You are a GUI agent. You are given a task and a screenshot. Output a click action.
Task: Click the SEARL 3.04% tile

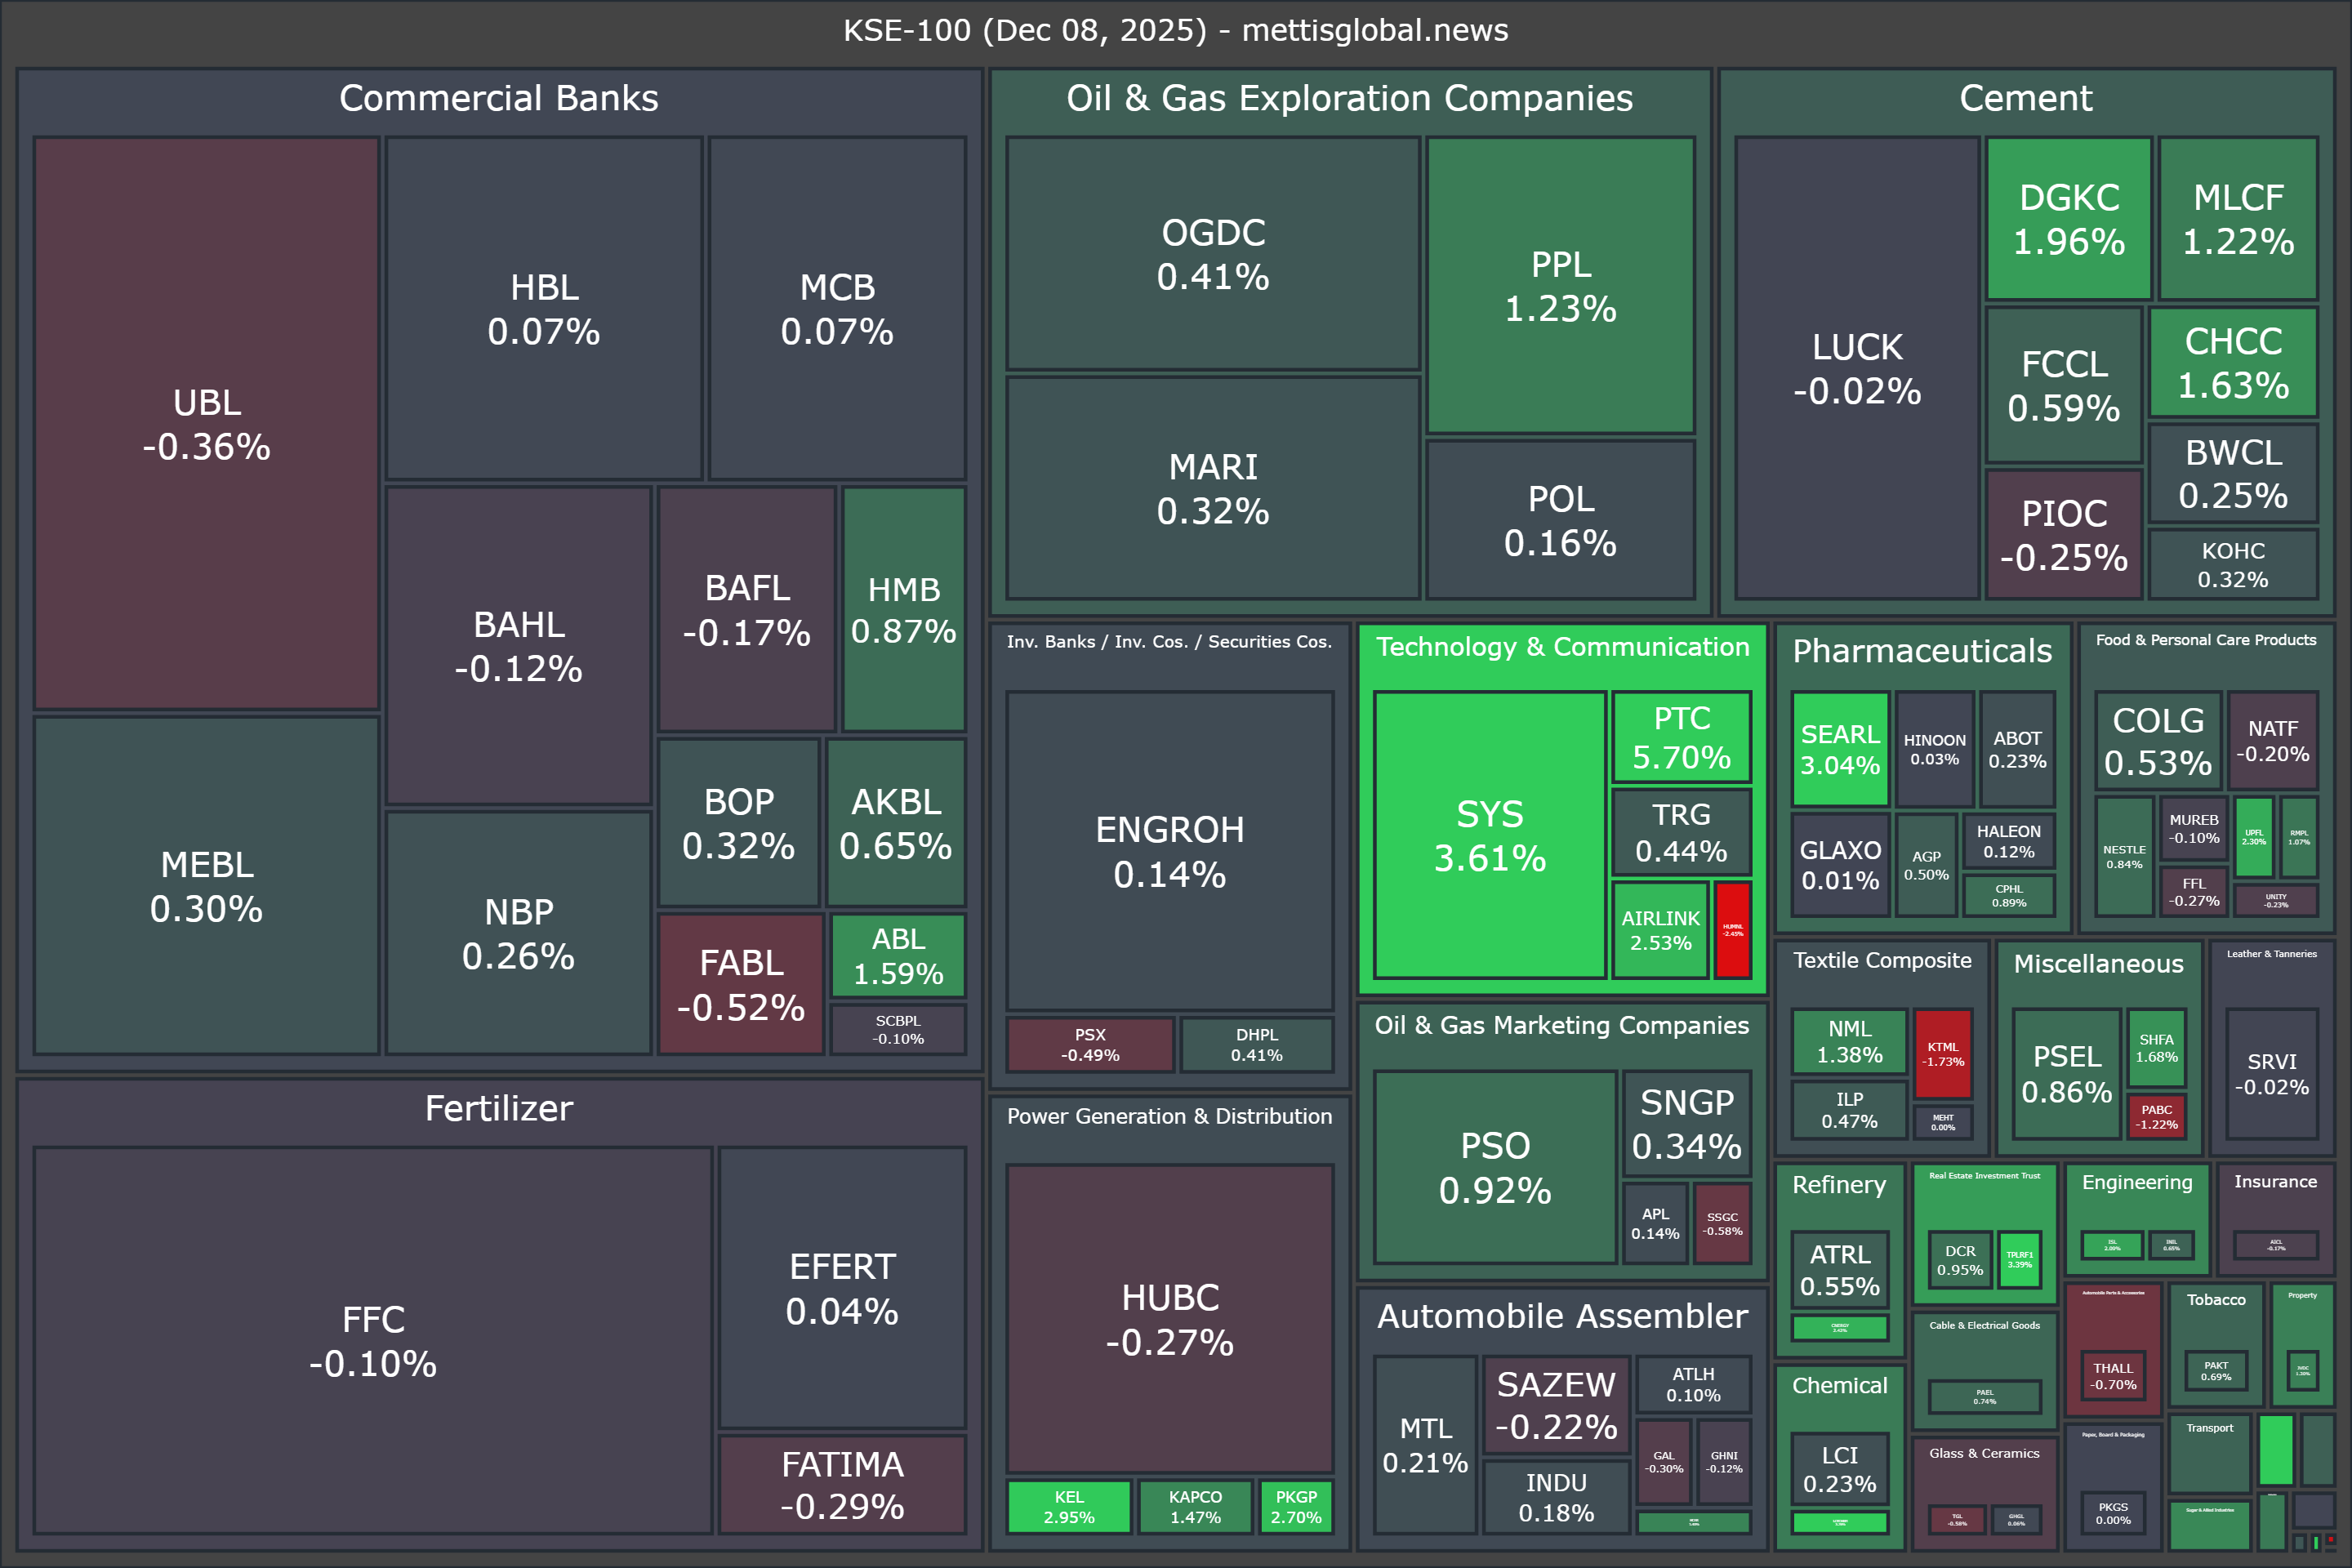1840,749
